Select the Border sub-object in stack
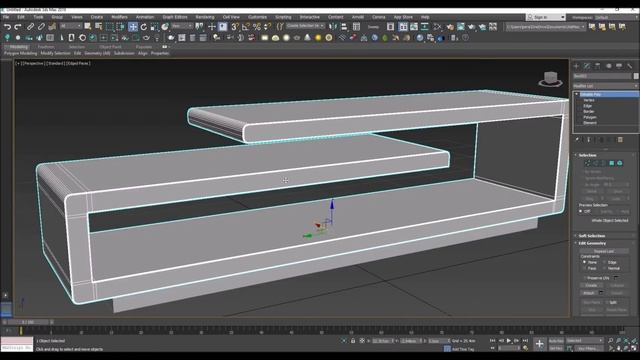This screenshot has height=360, width=640. (589, 111)
